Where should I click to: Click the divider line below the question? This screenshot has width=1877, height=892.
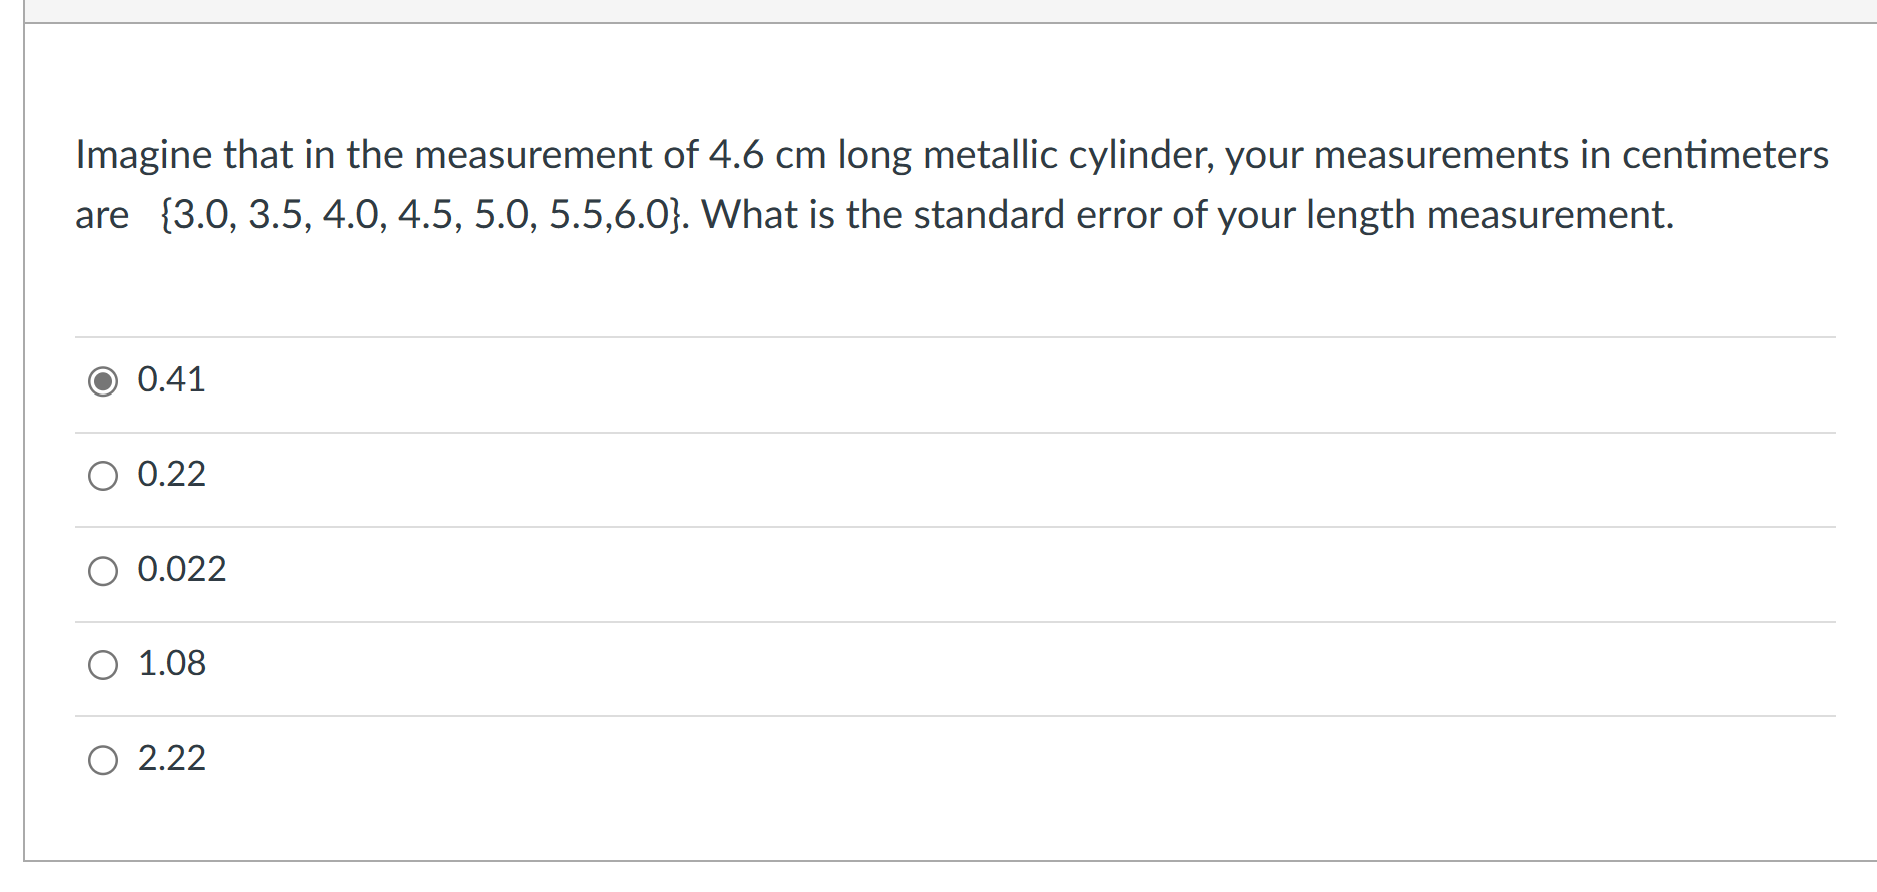pyautogui.click(x=950, y=333)
